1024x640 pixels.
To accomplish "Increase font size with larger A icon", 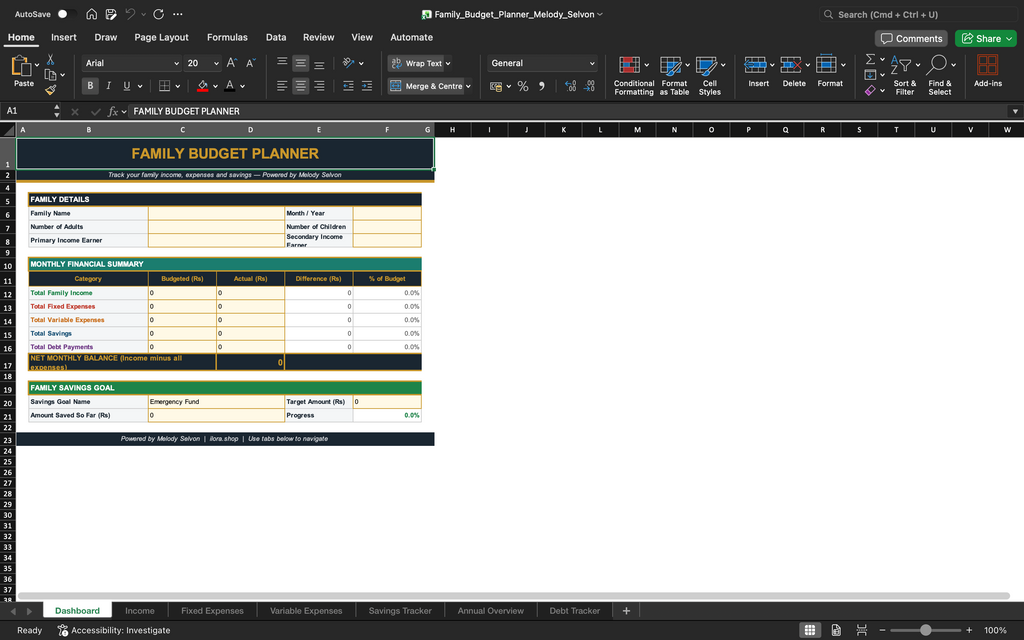I will [x=232, y=63].
